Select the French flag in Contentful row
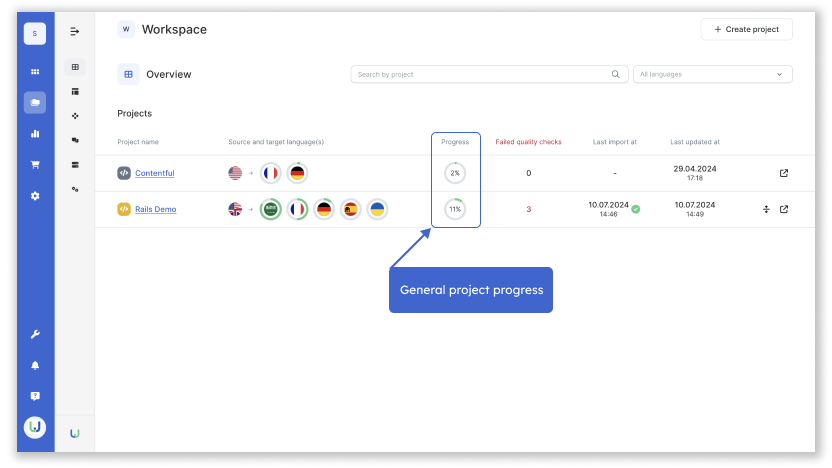Viewport: 832px width, 468px height. coord(271,173)
